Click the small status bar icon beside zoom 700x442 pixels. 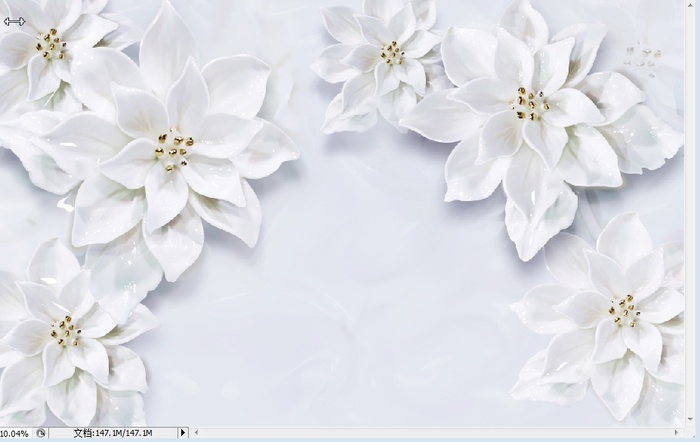tap(41, 433)
